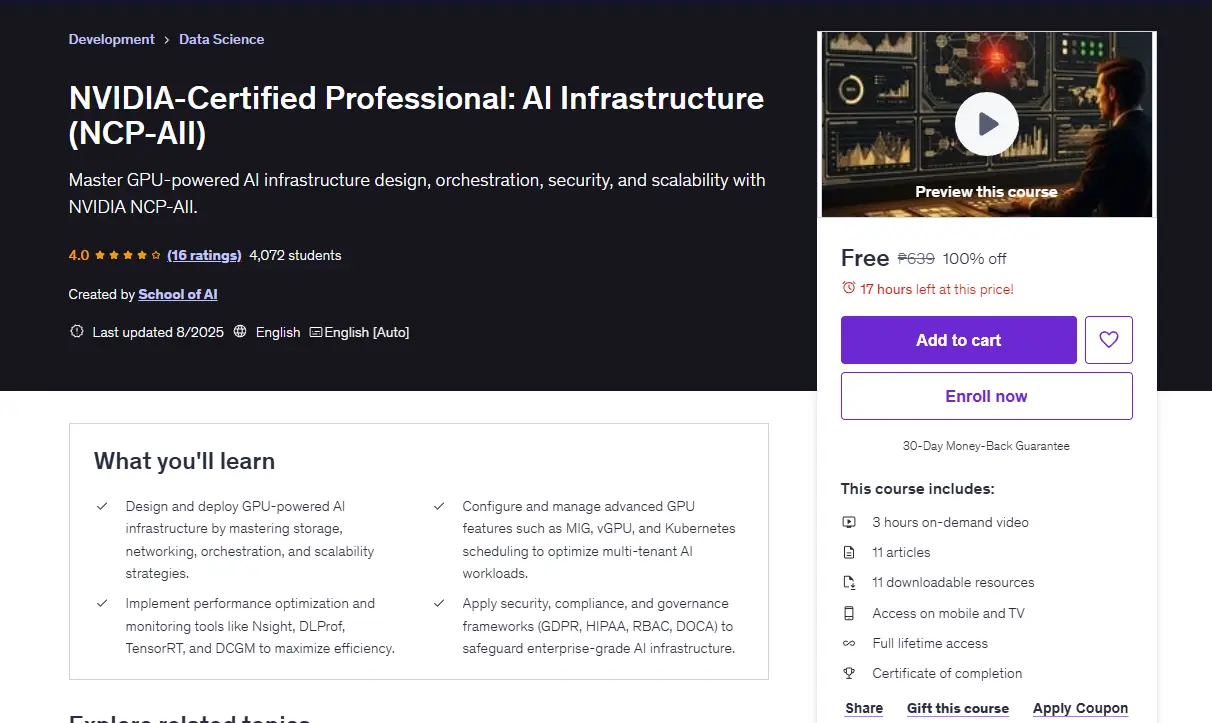Screen dimensions: 1212x723
Task: Click the 'English' language label
Action: coord(278,332)
